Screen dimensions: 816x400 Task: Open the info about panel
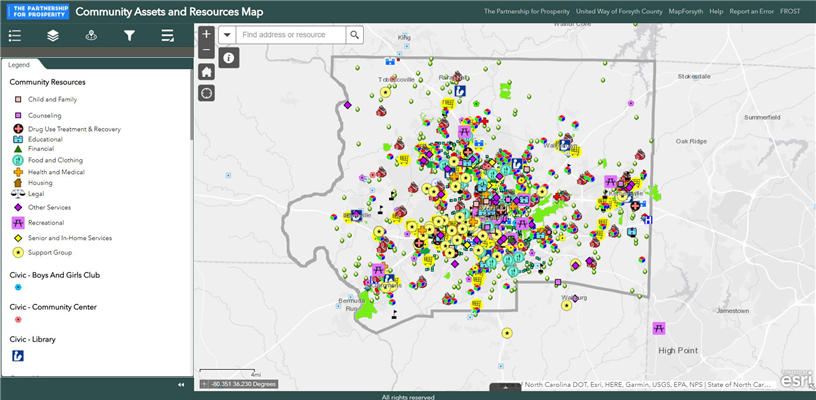pyautogui.click(x=229, y=58)
